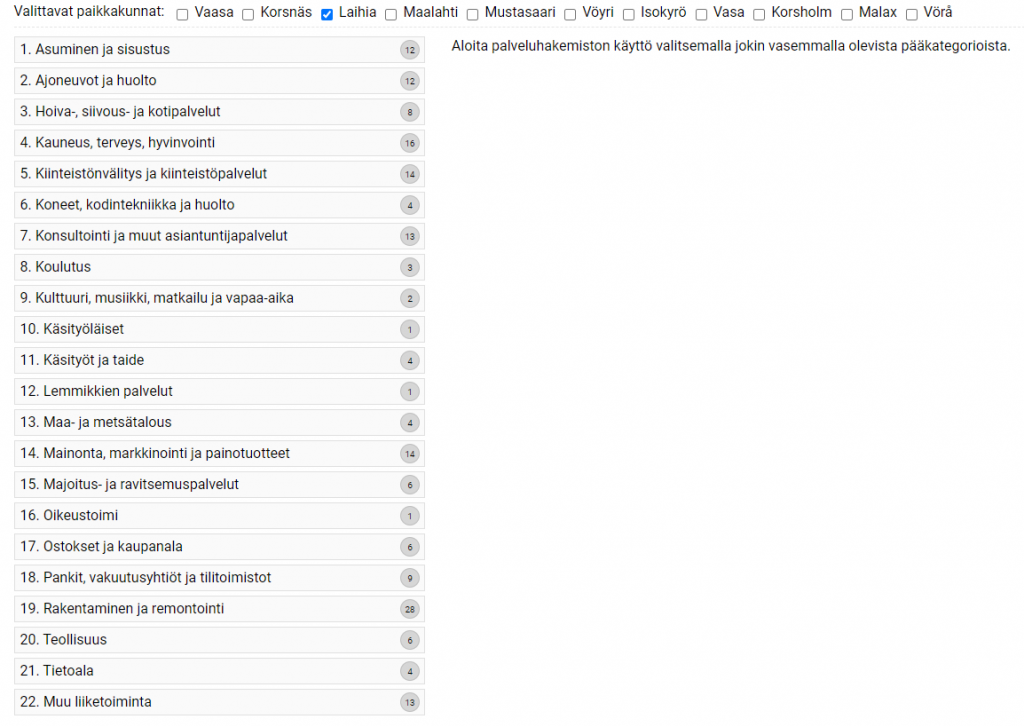Enable the Mustasaari checkbox
This screenshot has width=1024, height=727.
coord(472,14)
